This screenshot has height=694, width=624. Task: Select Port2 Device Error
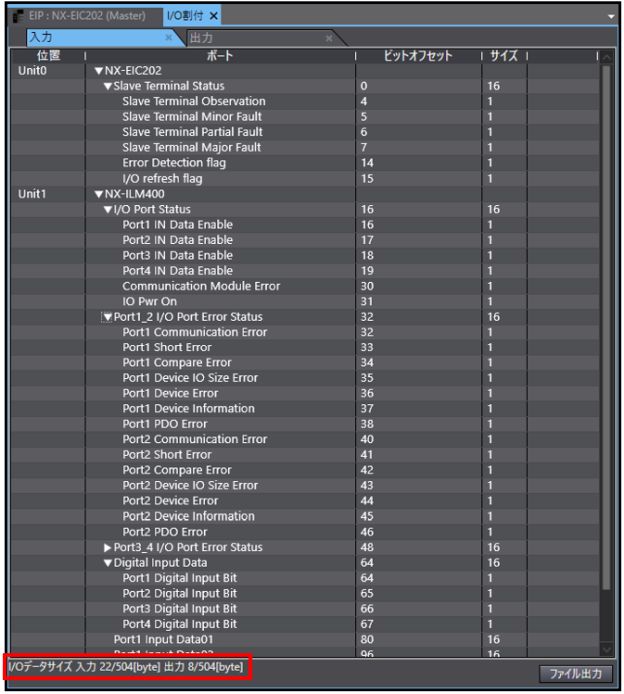[305, 501]
